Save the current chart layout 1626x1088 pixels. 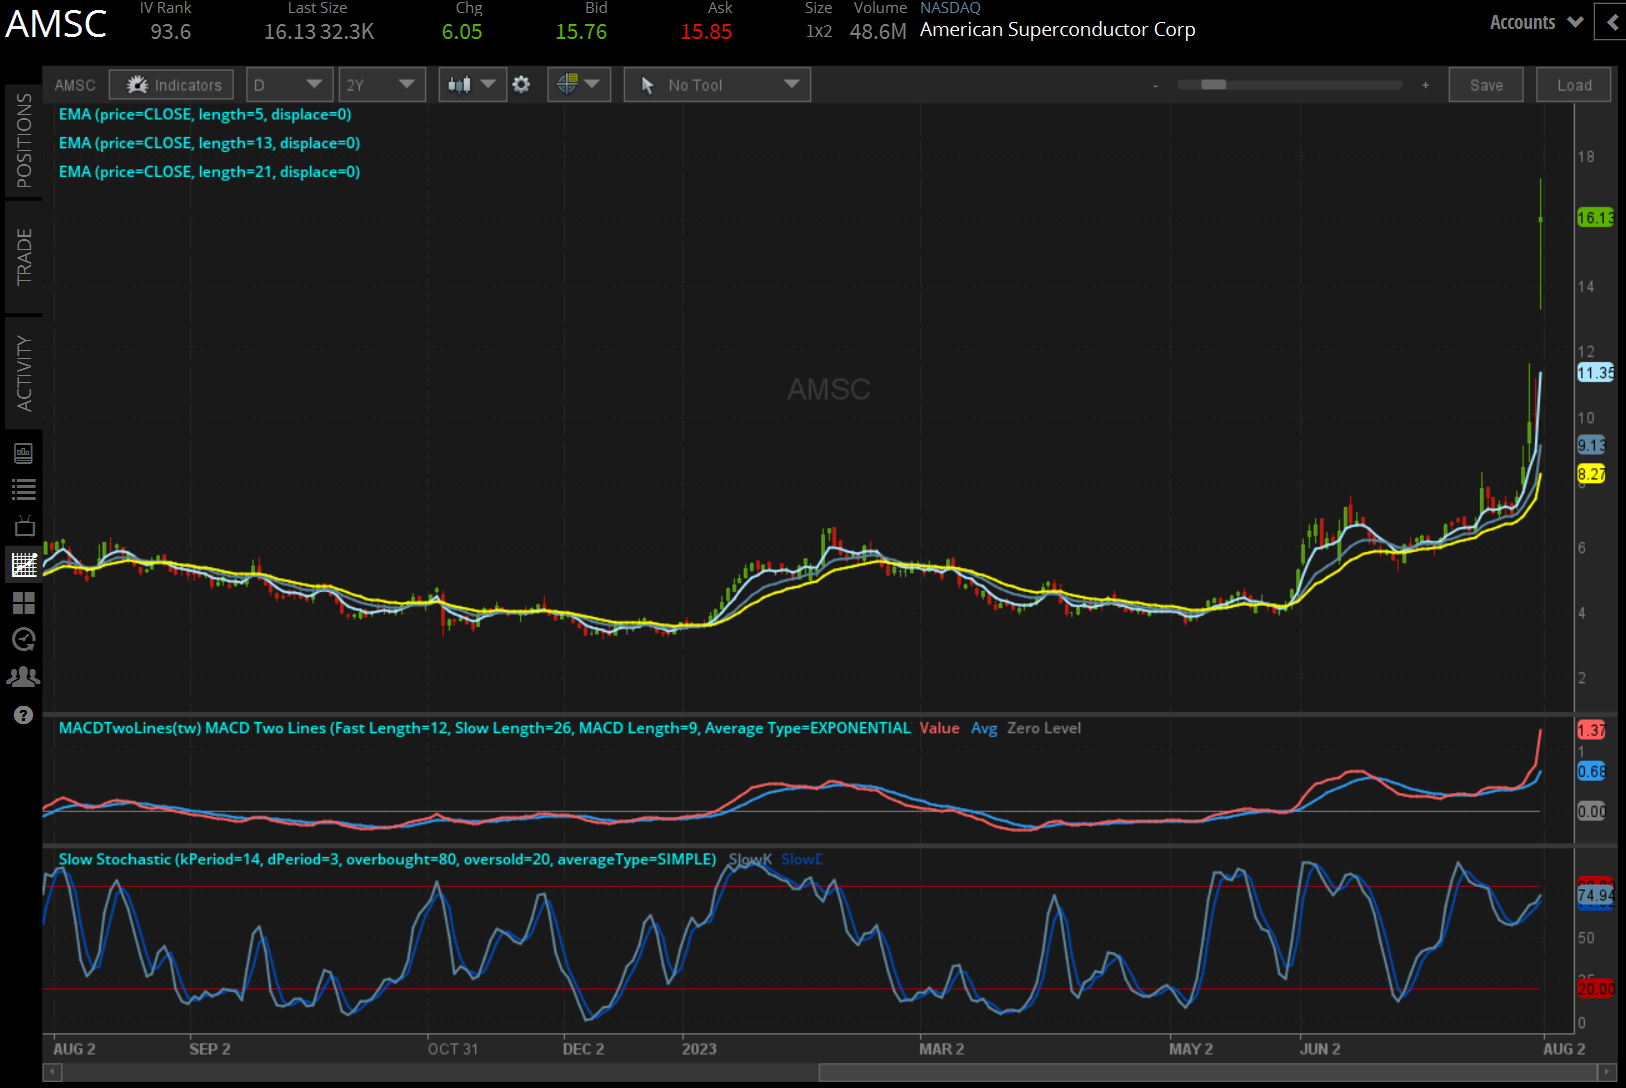pyautogui.click(x=1486, y=84)
